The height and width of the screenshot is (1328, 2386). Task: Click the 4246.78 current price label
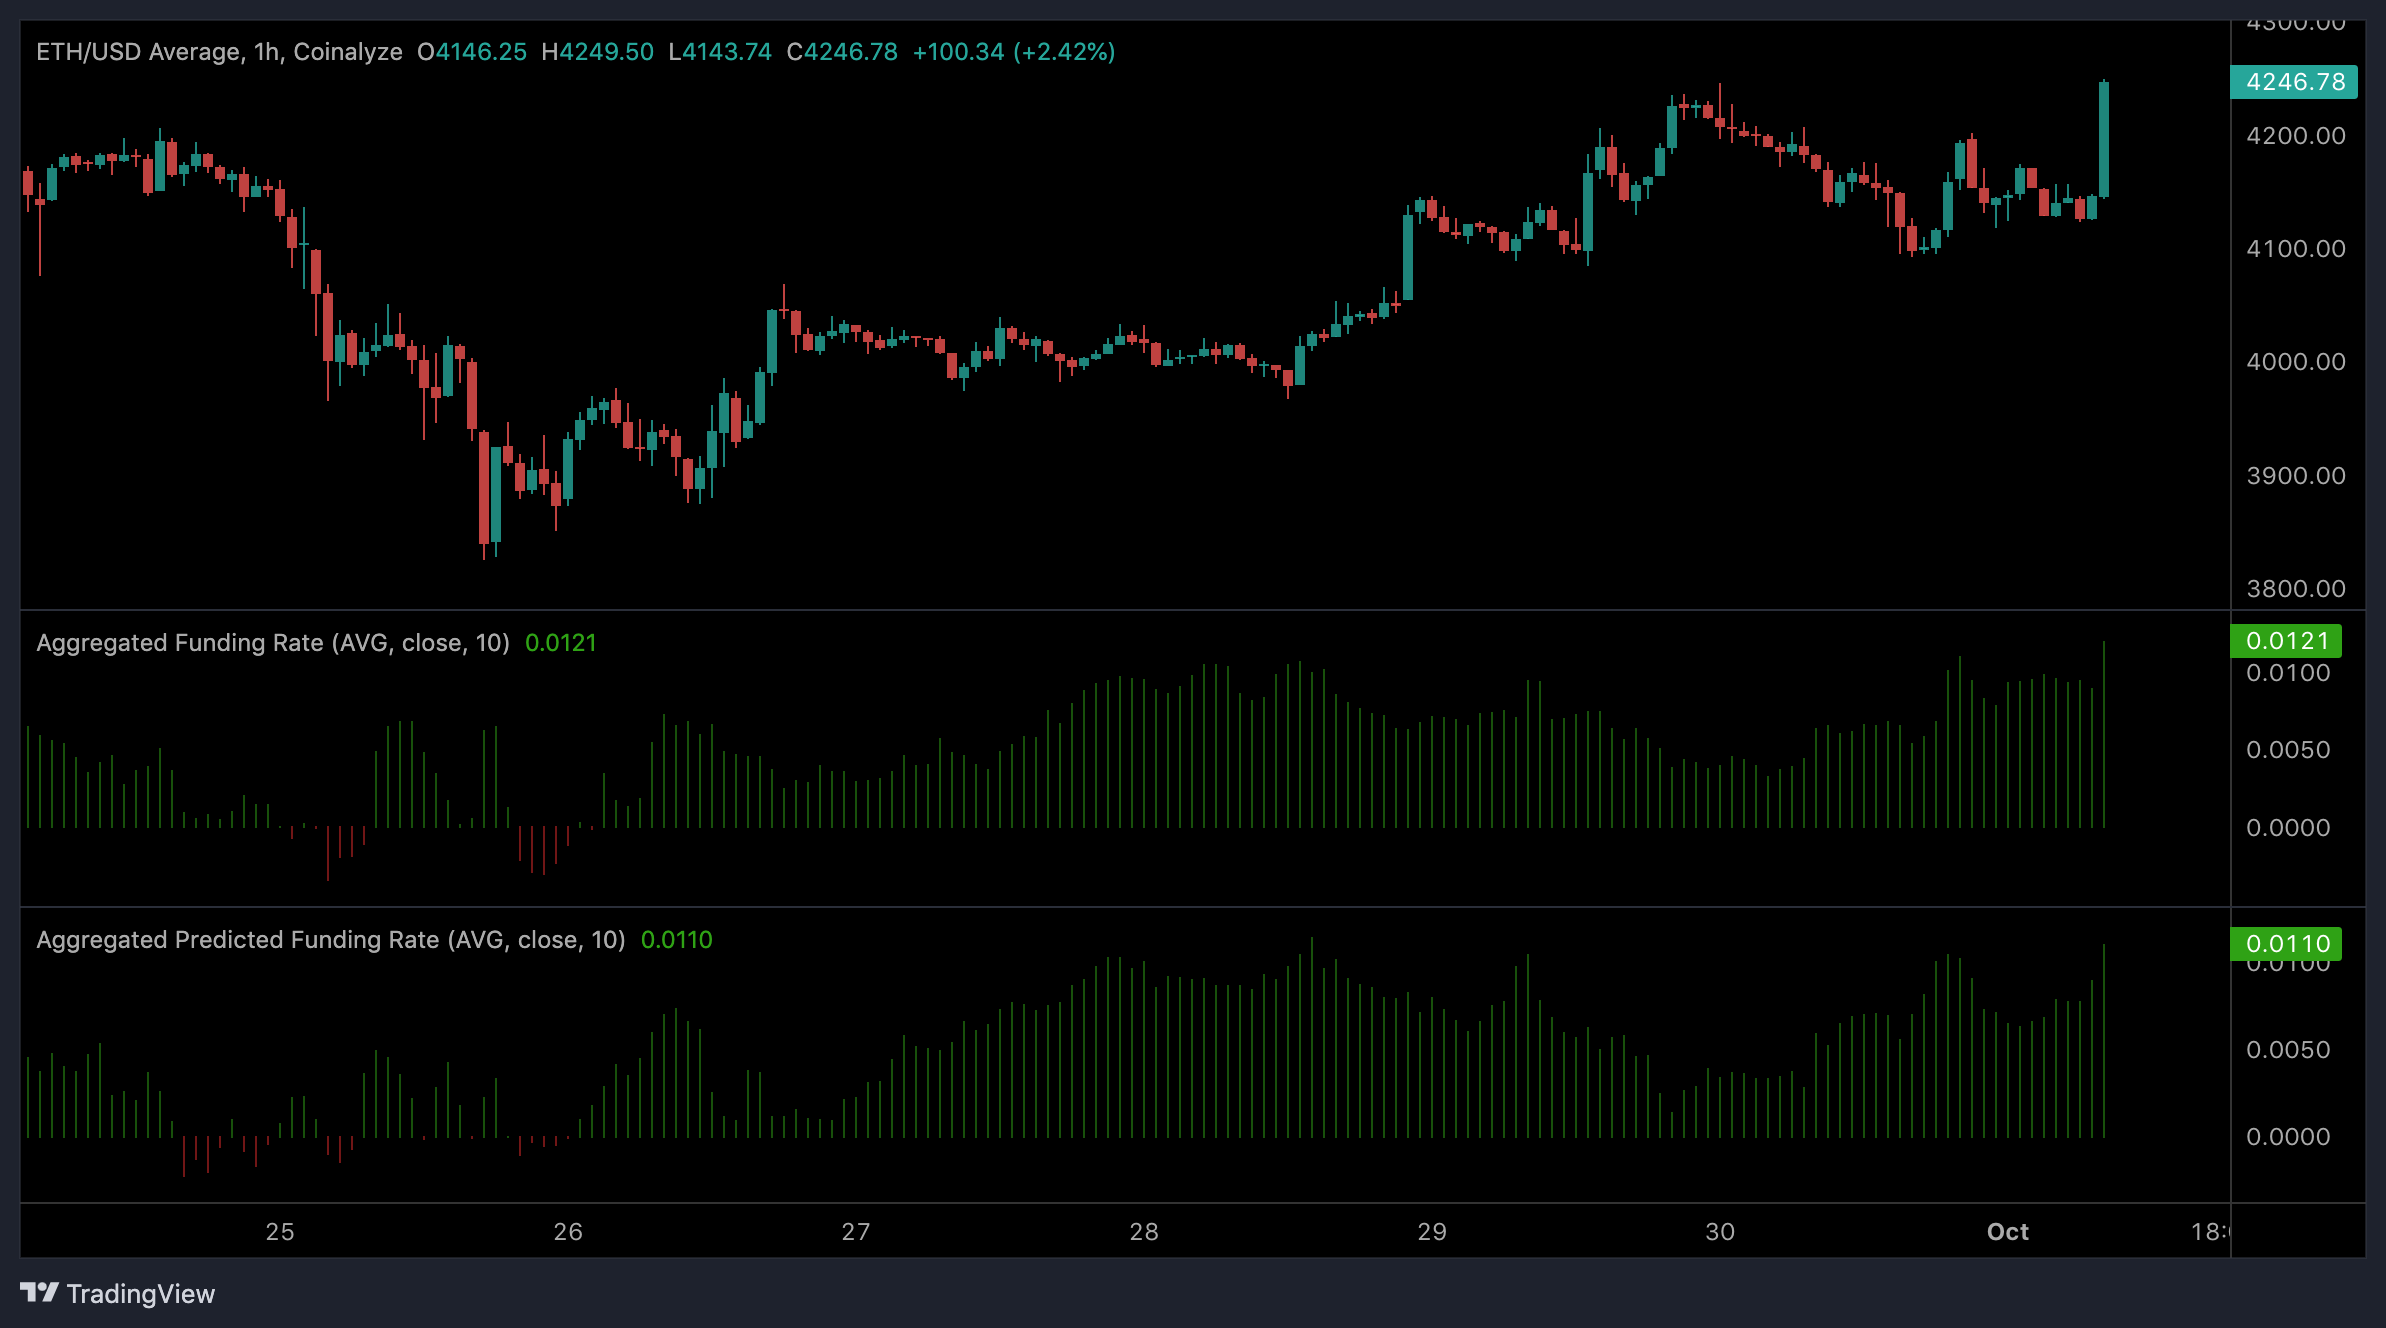(2294, 82)
